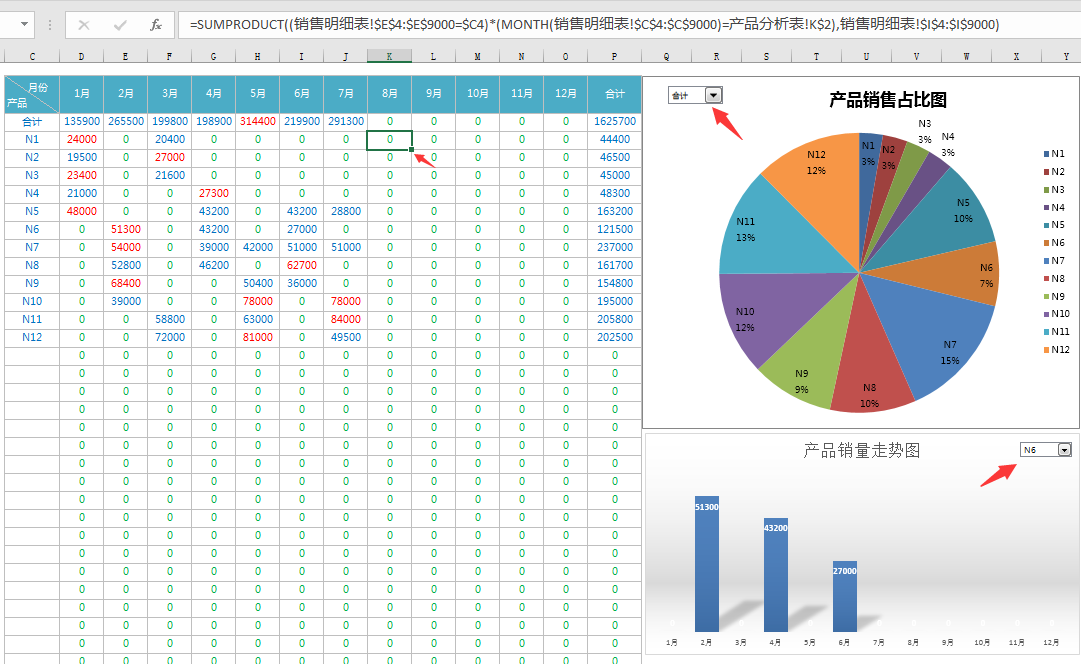The height and width of the screenshot is (664, 1081).
Task: Select the N6 product row label
Action: (32, 229)
